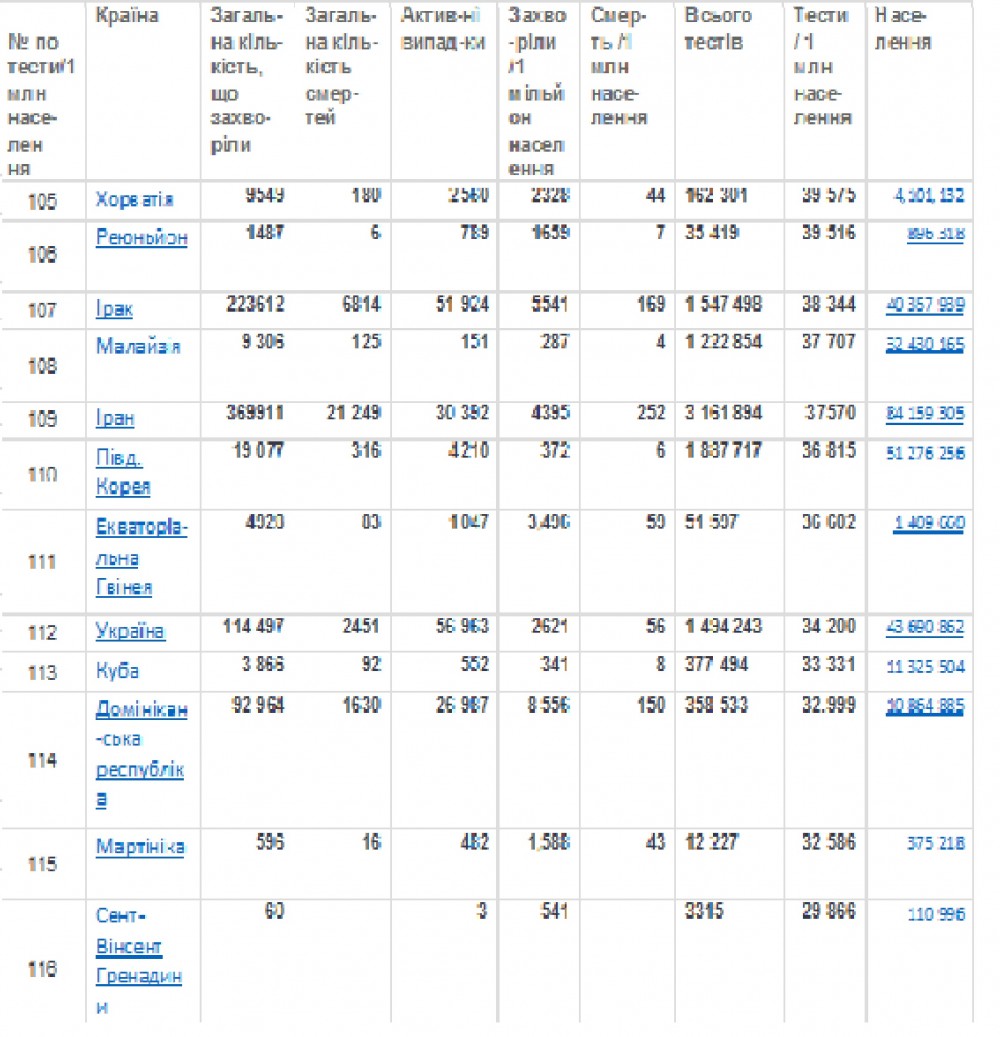Click the Україна country link
The height and width of the screenshot is (1037, 1000).
[130, 631]
